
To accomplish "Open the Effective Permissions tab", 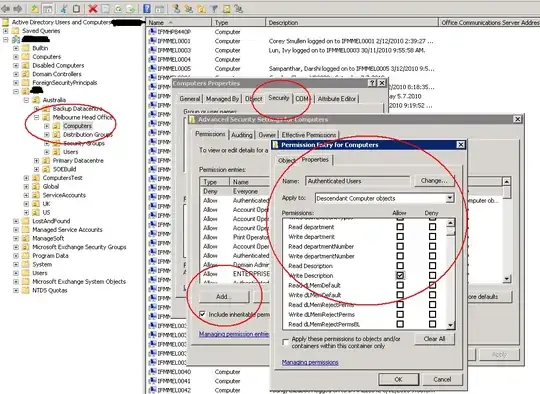I will [309, 135].
